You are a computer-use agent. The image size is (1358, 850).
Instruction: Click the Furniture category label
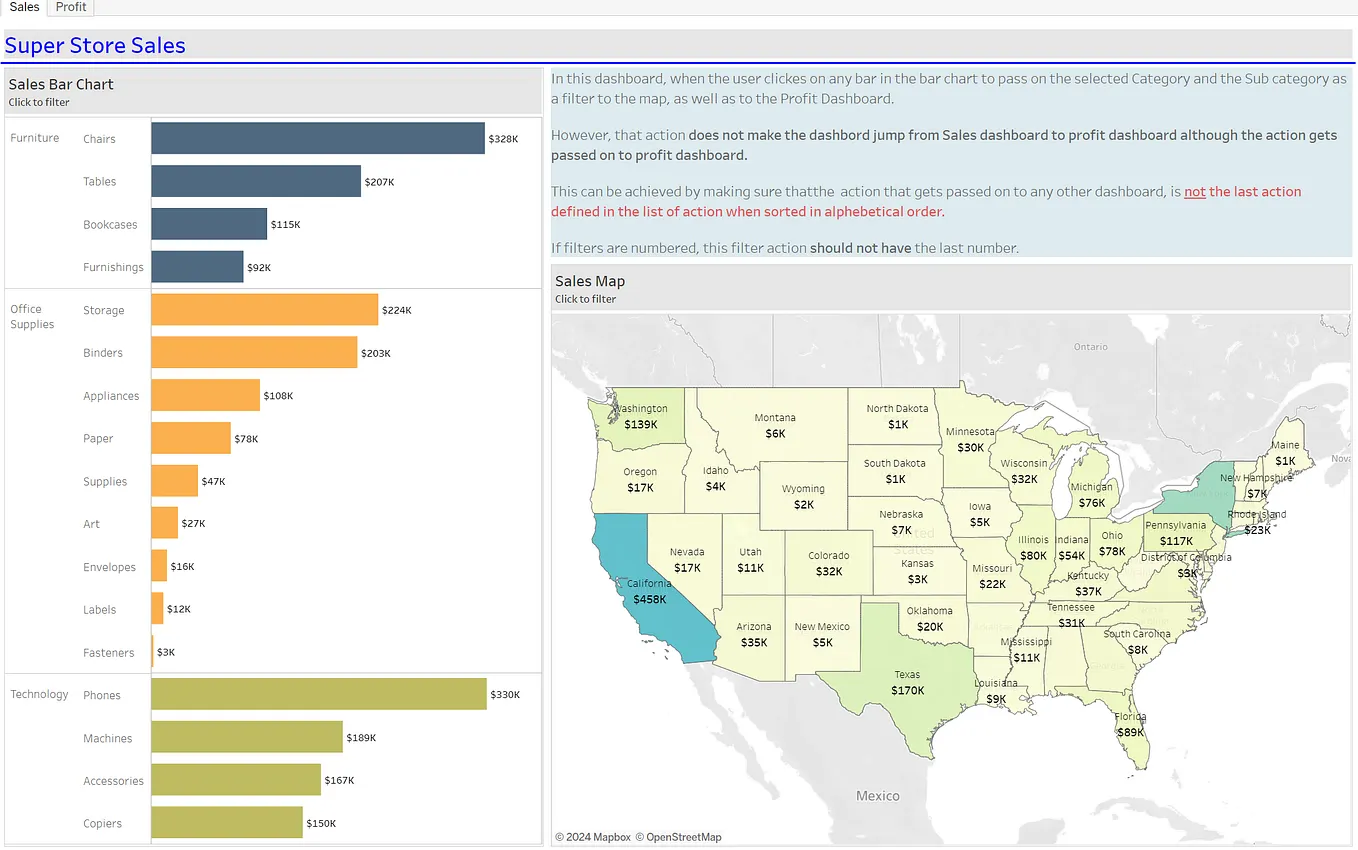(x=35, y=138)
